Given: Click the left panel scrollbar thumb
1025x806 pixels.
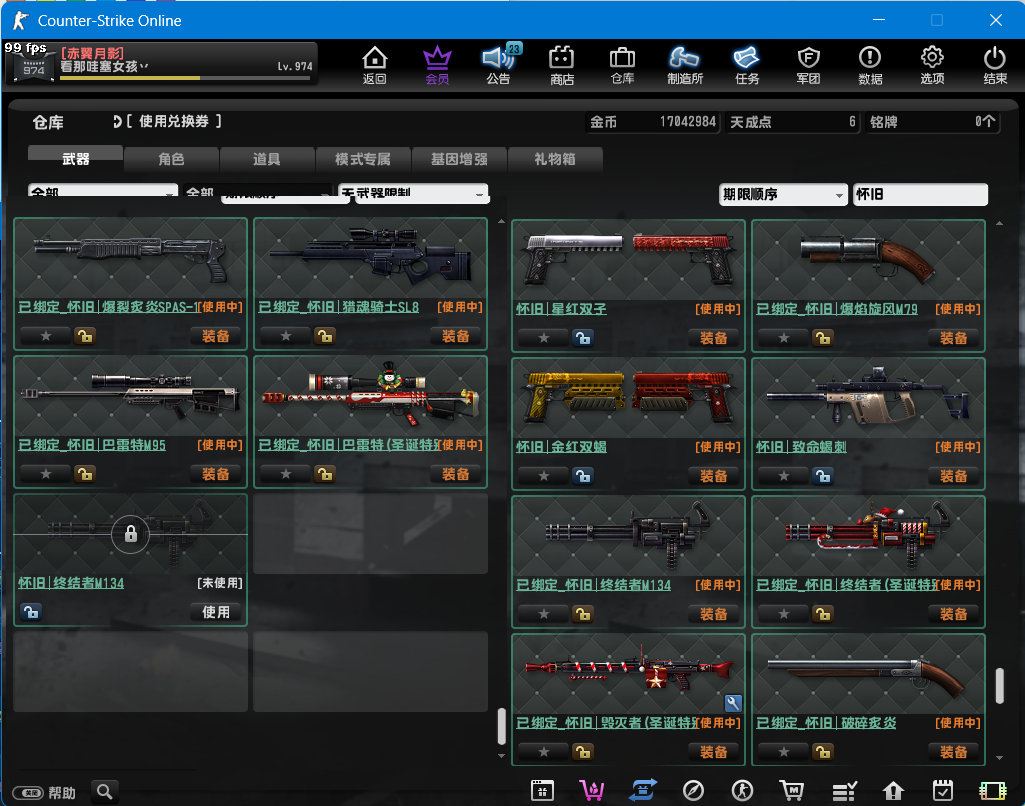Looking at the screenshot, I should click(x=501, y=726).
